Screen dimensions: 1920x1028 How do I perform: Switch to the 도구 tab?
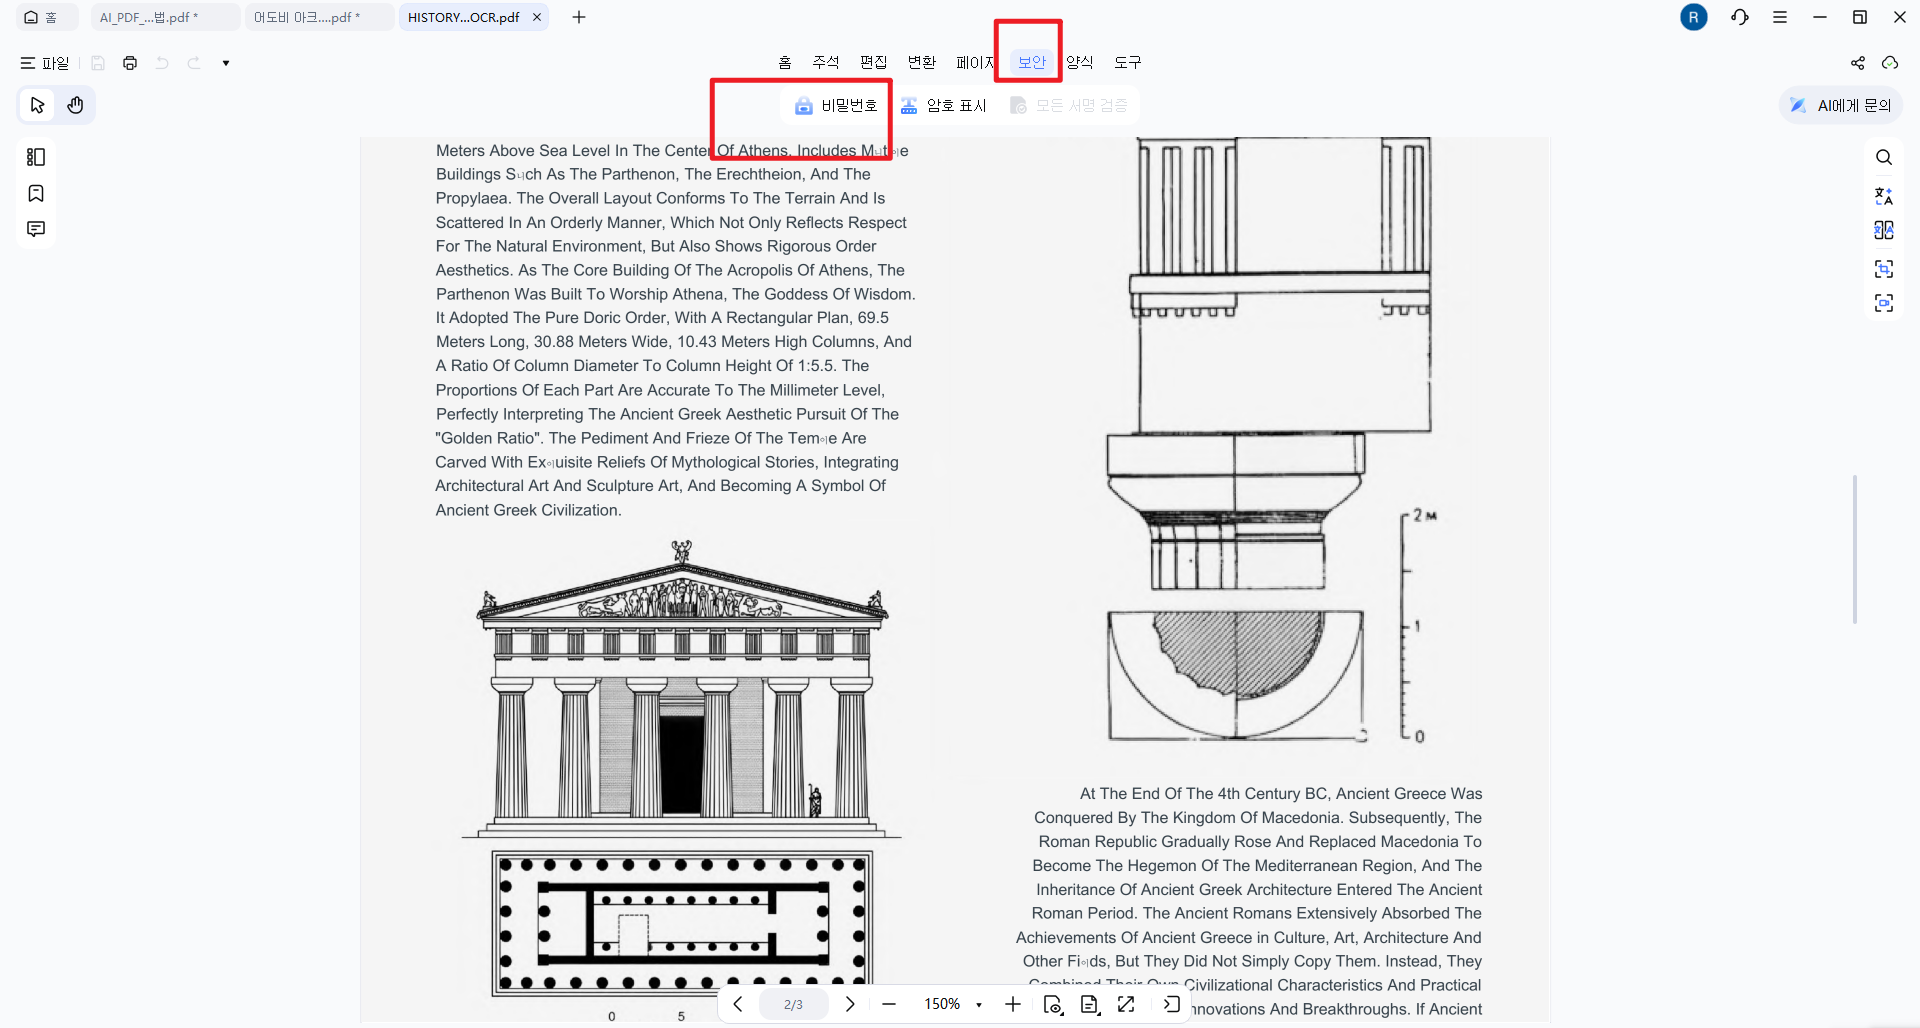(1128, 62)
